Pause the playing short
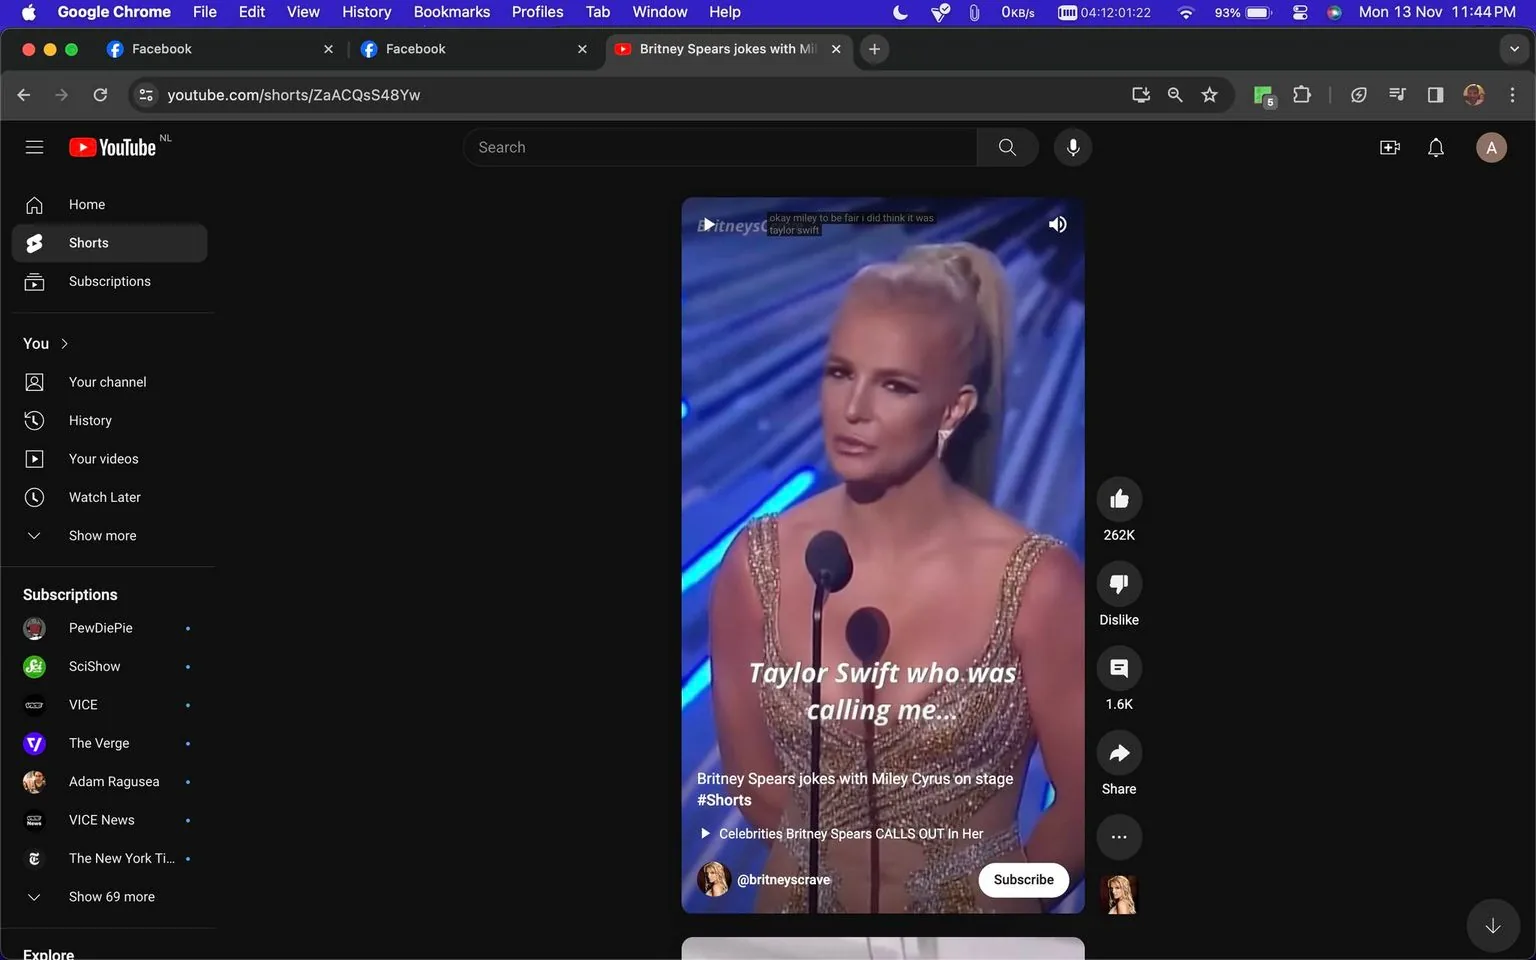The width and height of the screenshot is (1536, 960). pyautogui.click(x=707, y=224)
